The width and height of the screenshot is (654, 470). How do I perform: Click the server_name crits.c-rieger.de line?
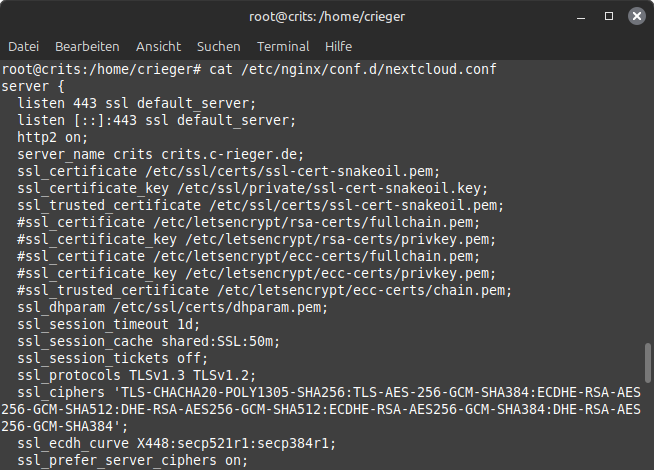(x=161, y=154)
